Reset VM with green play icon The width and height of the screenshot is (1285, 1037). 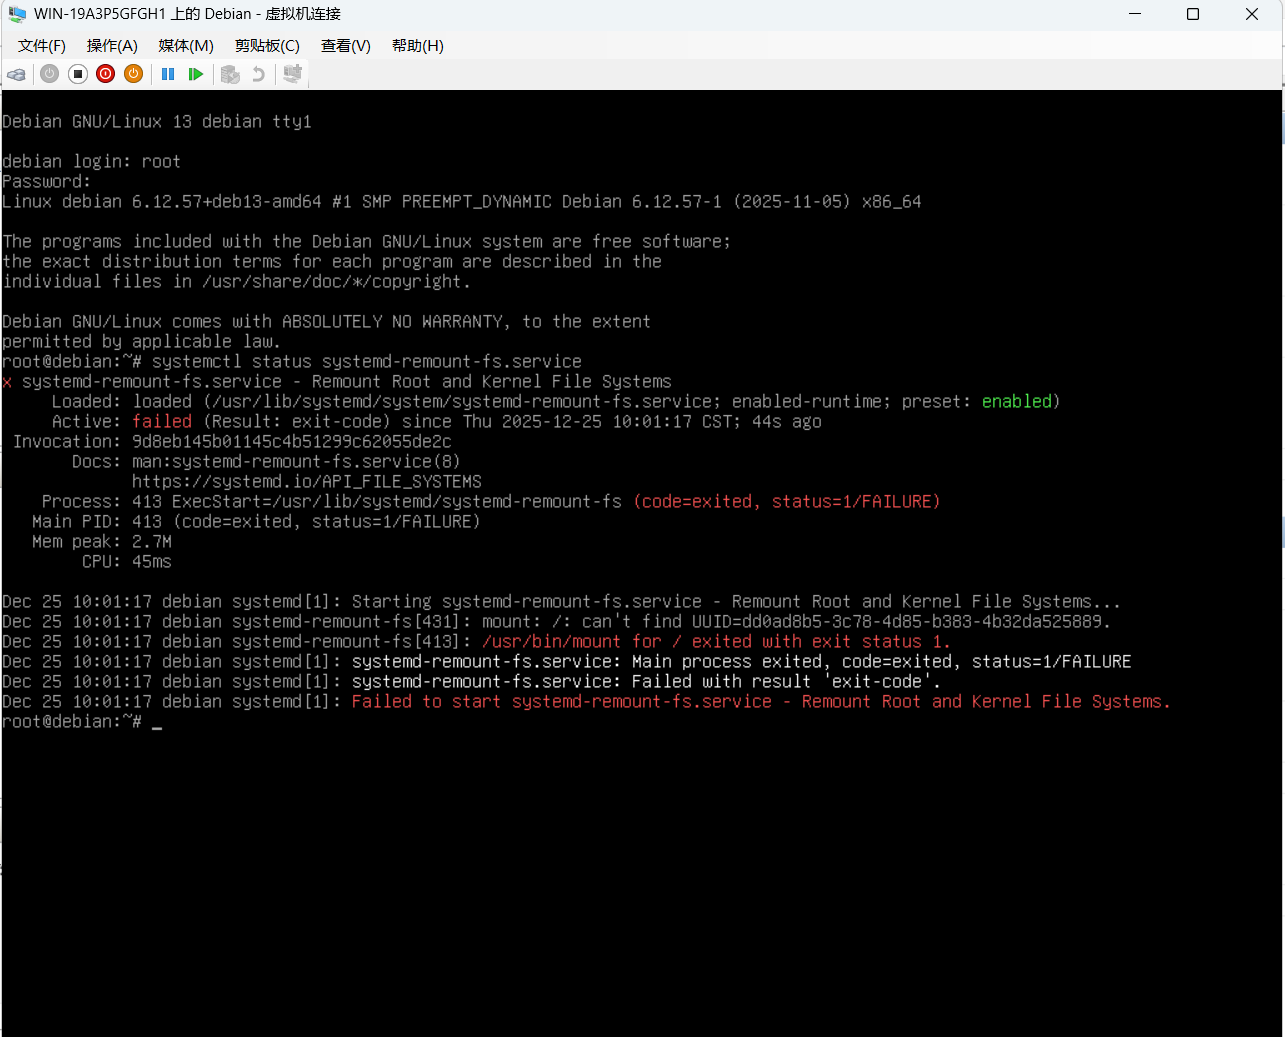(196, 74)
